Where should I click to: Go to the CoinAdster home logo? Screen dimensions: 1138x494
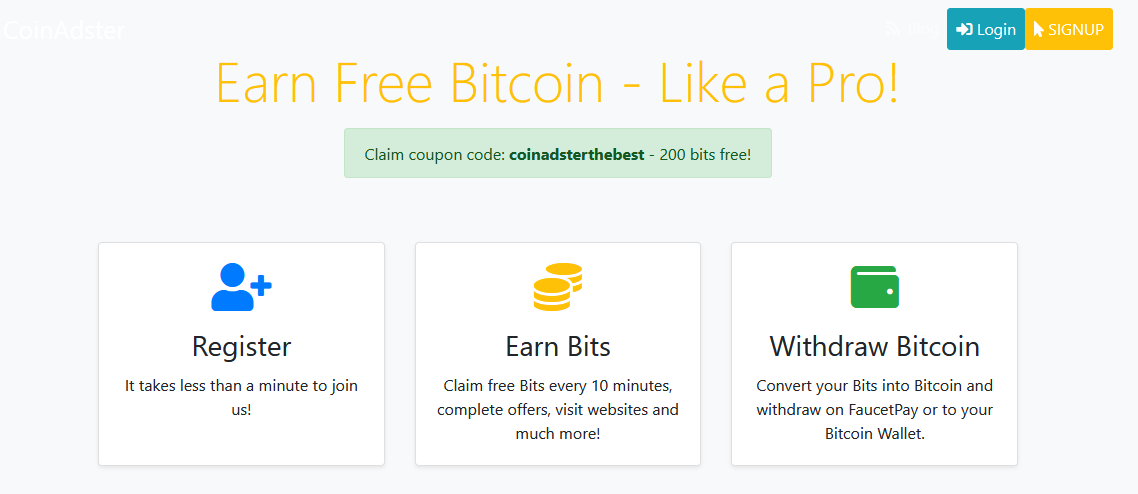pyautogui.click(x=62, y=30)
